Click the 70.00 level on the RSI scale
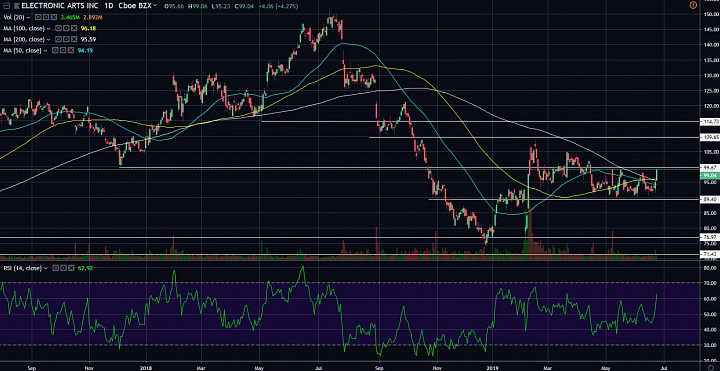 [710, 283]
